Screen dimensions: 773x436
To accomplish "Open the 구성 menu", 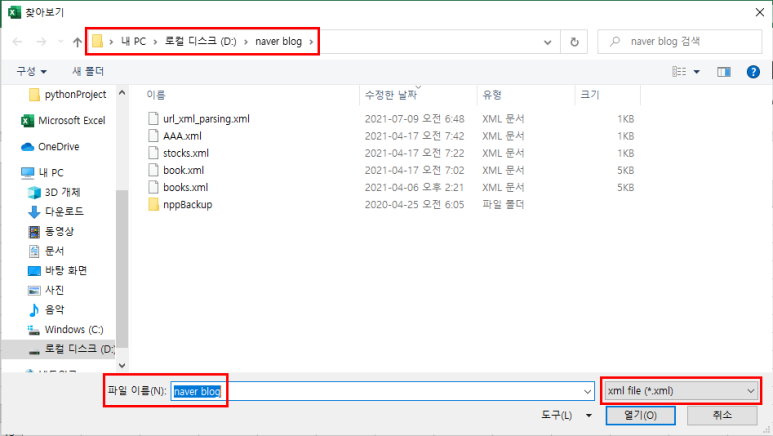I will (32, 72).
